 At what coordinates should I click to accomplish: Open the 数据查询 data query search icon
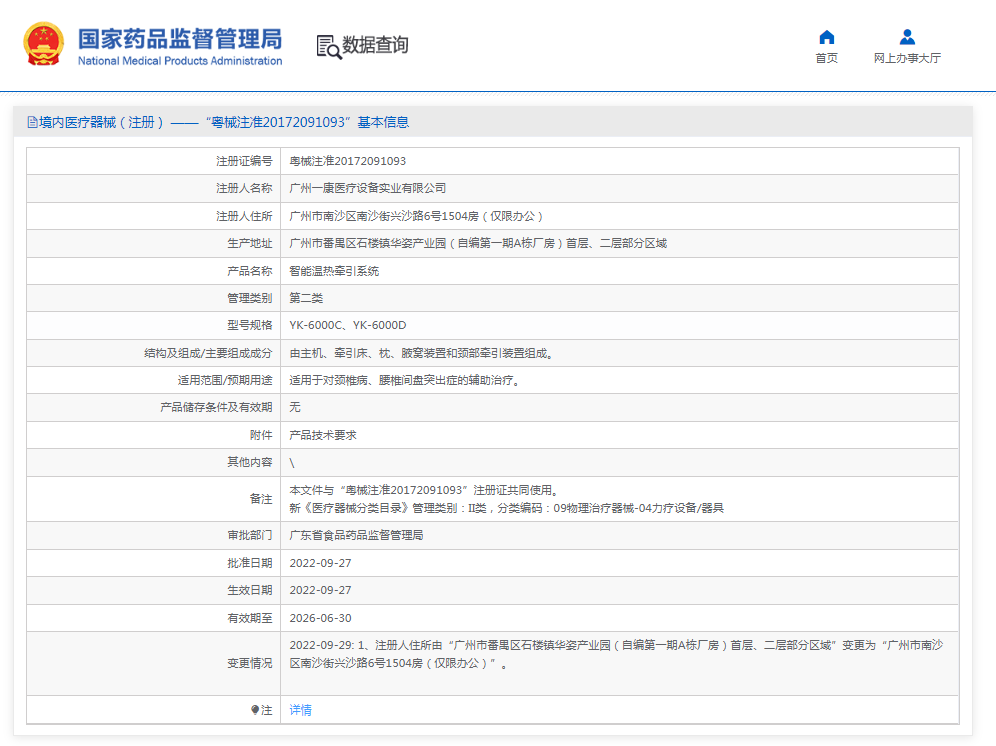click(327, 45)
